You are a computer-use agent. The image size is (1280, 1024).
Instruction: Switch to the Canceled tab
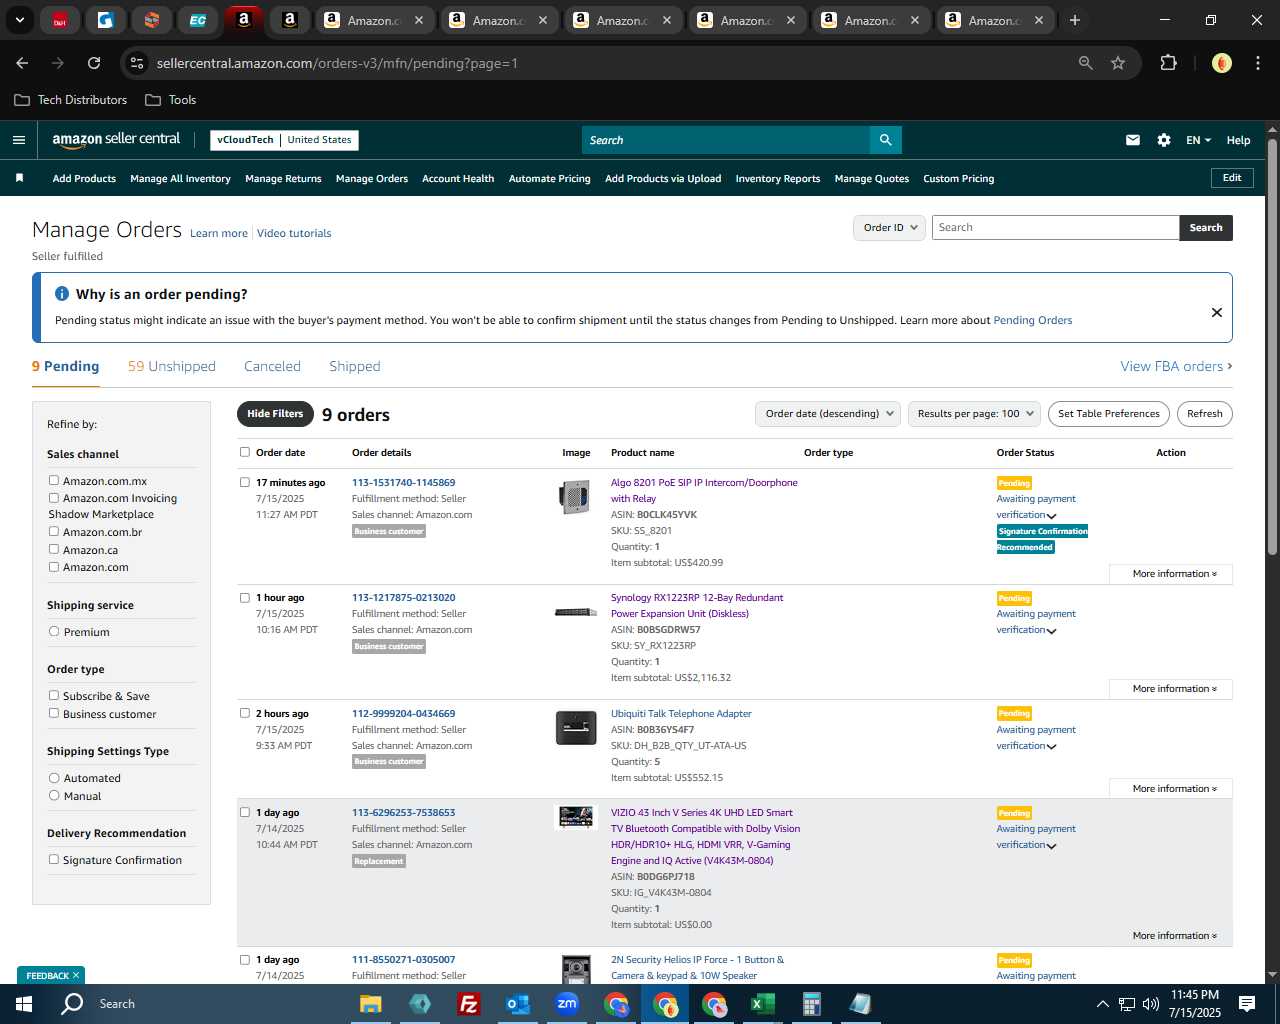coord(272,366)
